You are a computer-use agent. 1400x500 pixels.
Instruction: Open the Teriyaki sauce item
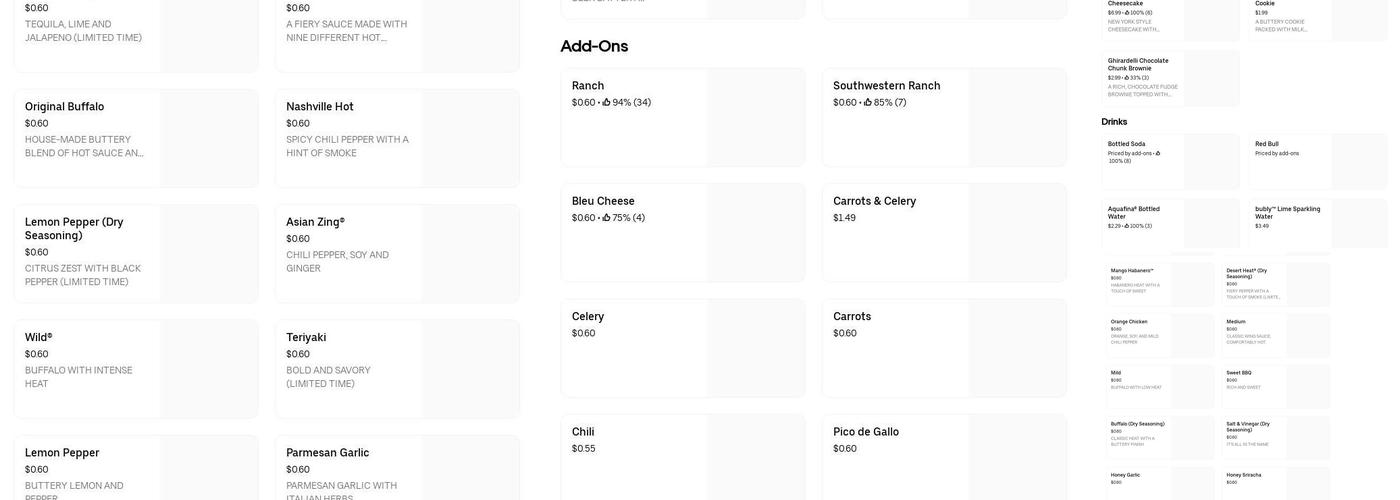397,368
